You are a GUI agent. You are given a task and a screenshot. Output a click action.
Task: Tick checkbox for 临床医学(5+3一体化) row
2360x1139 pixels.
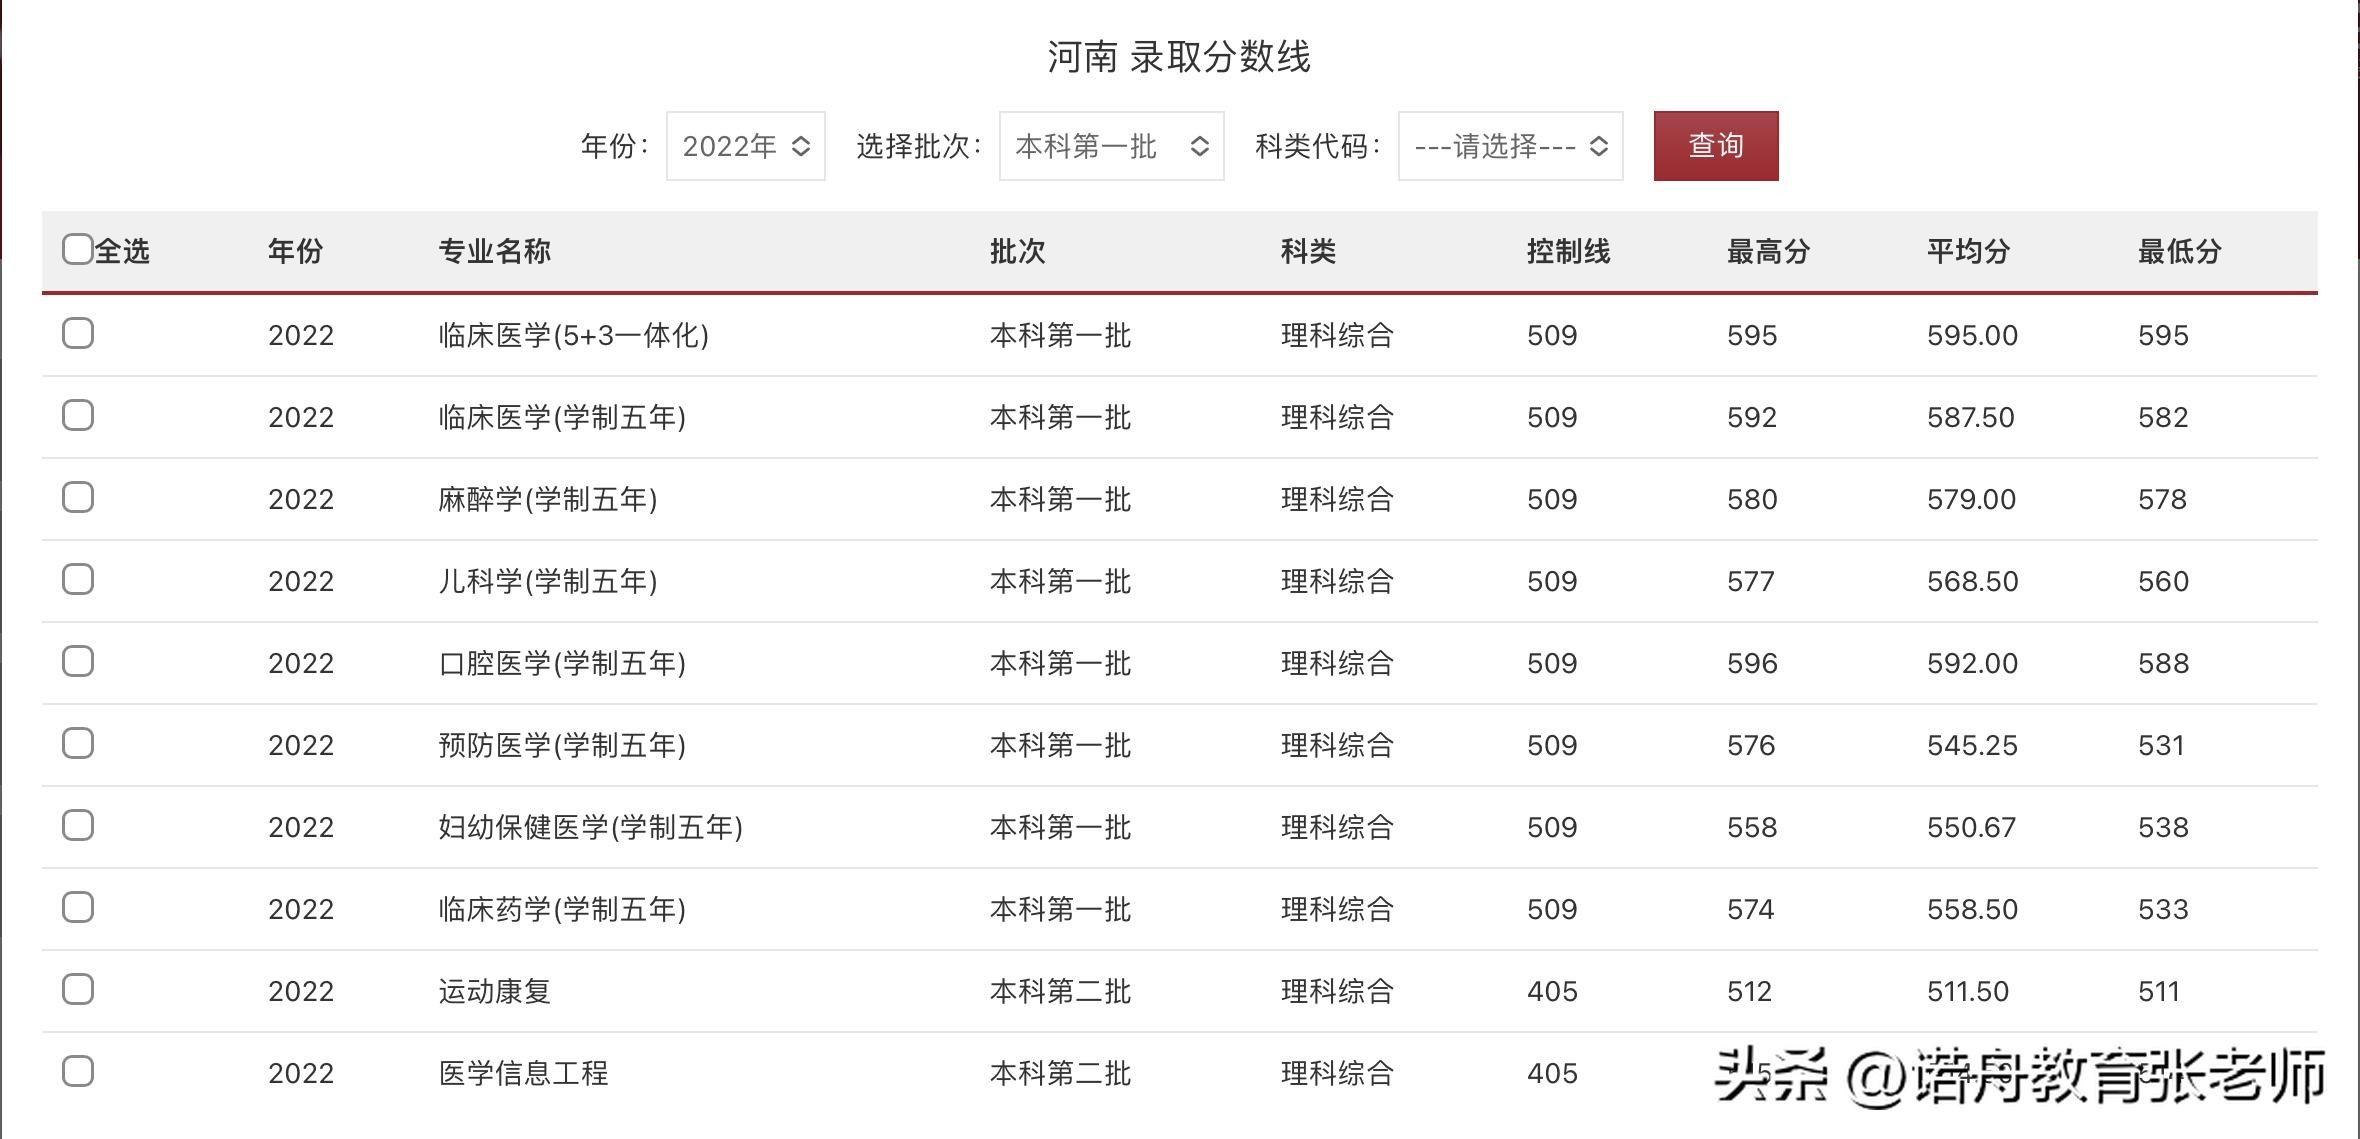(78, 333)
